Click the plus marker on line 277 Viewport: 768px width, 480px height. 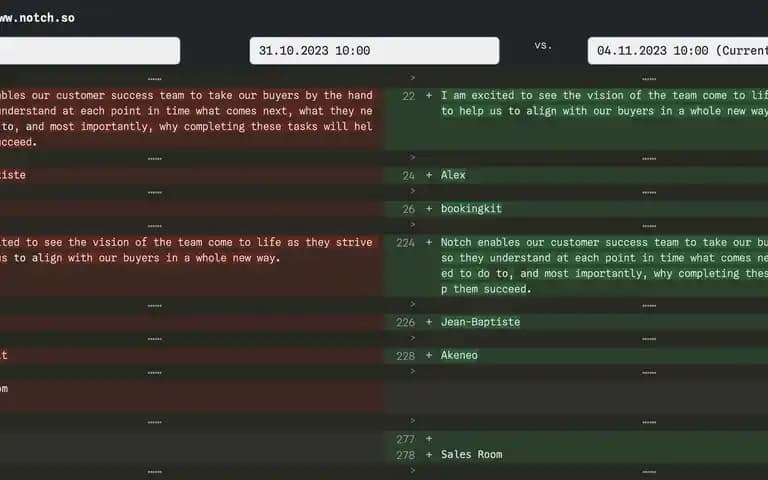pyautogui.click(x=429, y=439)
